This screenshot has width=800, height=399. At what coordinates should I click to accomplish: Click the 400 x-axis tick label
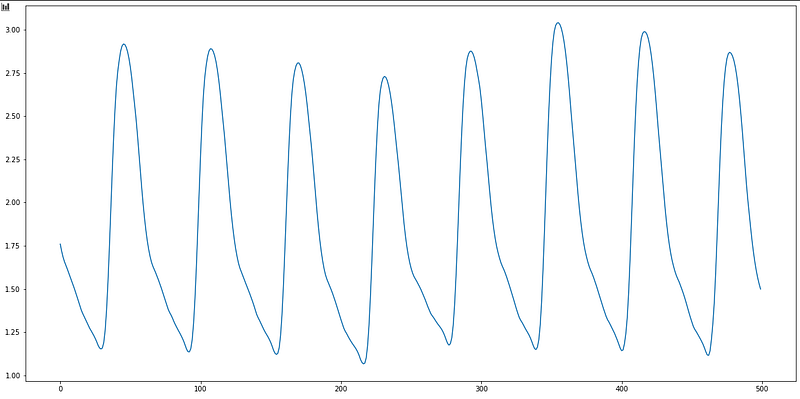tap(621, 389)
